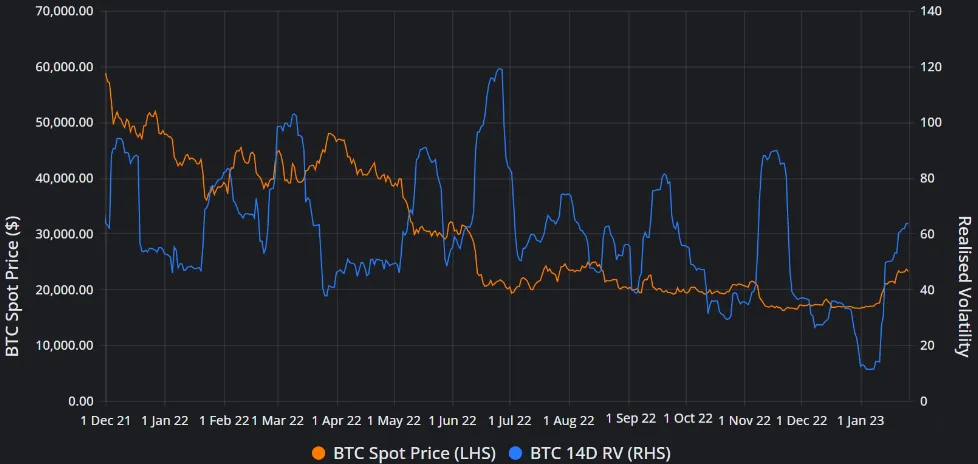Click the '1 Jan 23' x-axis label
Viewport: 978px width, 464px height.
pos(861,420)
